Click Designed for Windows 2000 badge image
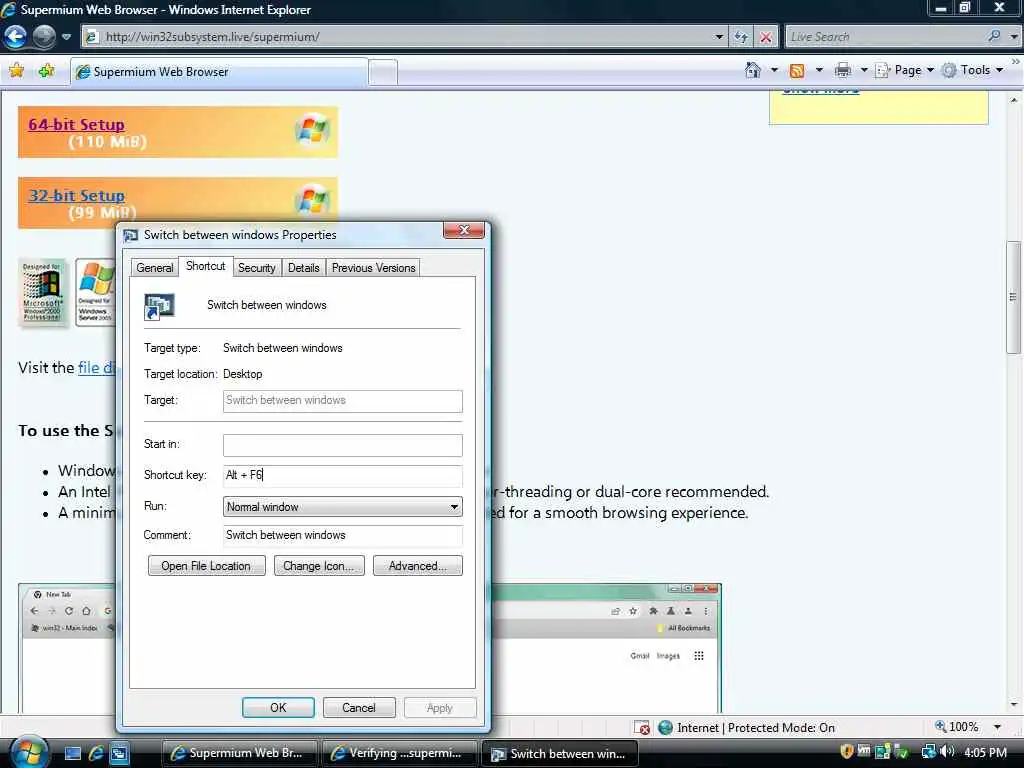1024x768 pixels. click(x=42, y=292)
